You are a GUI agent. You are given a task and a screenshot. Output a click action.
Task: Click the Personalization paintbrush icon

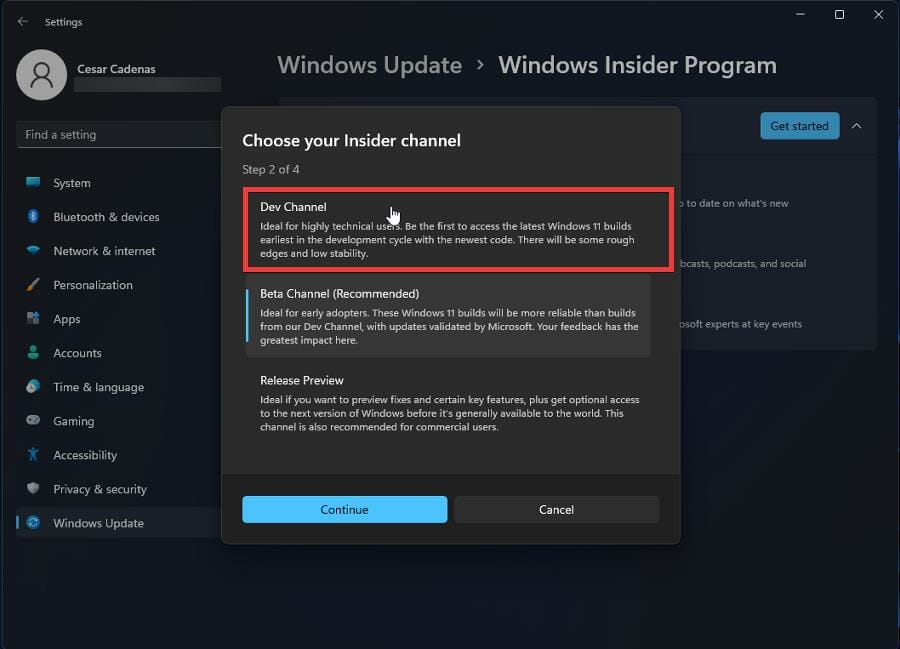click(x=33, y=285)
